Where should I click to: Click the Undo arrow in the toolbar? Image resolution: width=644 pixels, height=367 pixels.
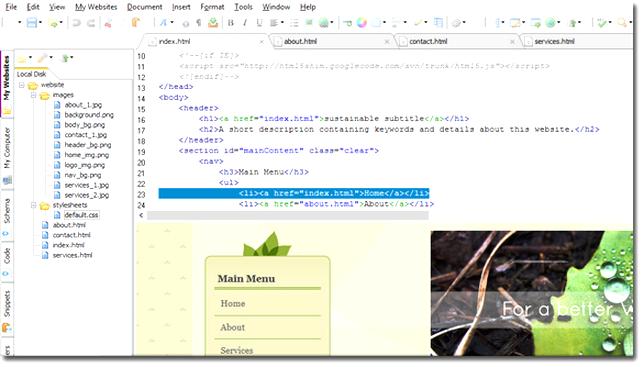click(76, 23)
